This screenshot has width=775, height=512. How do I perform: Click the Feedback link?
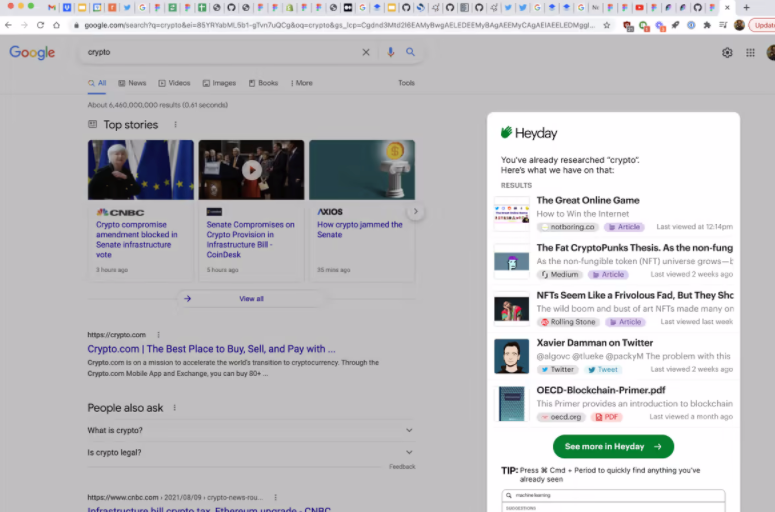click(x=402, y=467)
